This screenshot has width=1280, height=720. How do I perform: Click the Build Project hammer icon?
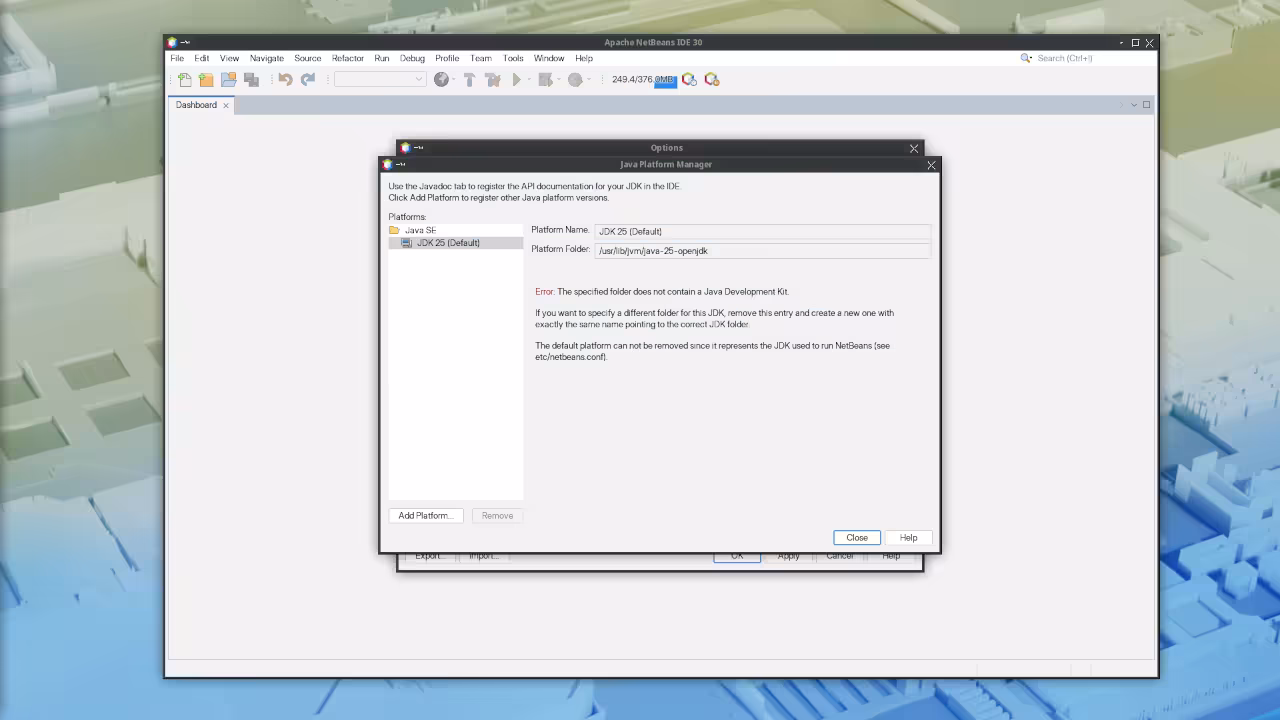[469, 80]
